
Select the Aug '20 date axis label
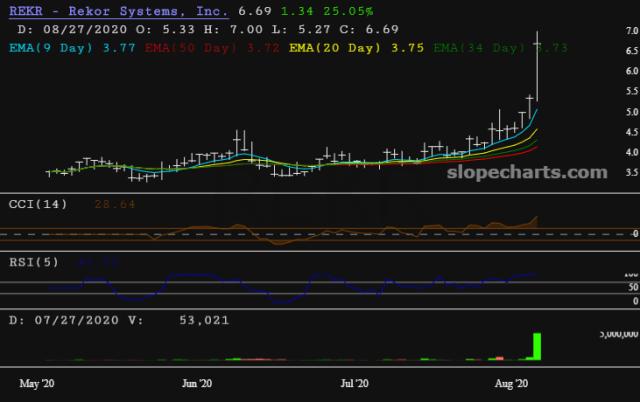512,383
